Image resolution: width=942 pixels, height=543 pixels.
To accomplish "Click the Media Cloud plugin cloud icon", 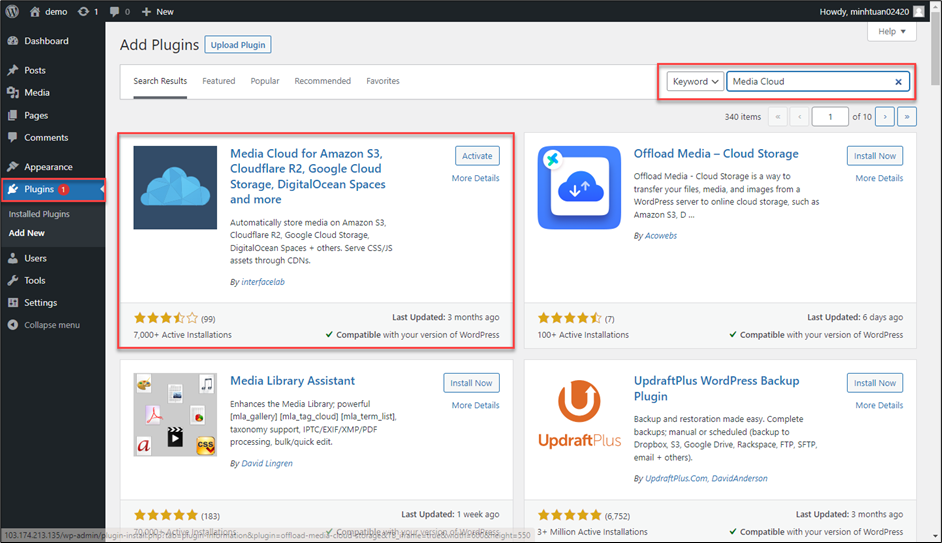I will (175, 188).
